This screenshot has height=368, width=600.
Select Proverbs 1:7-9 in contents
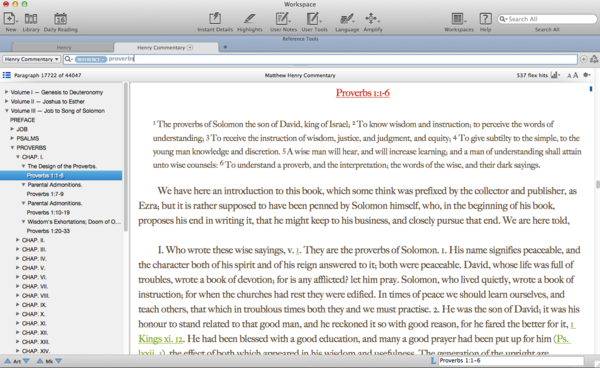point(45,194)
